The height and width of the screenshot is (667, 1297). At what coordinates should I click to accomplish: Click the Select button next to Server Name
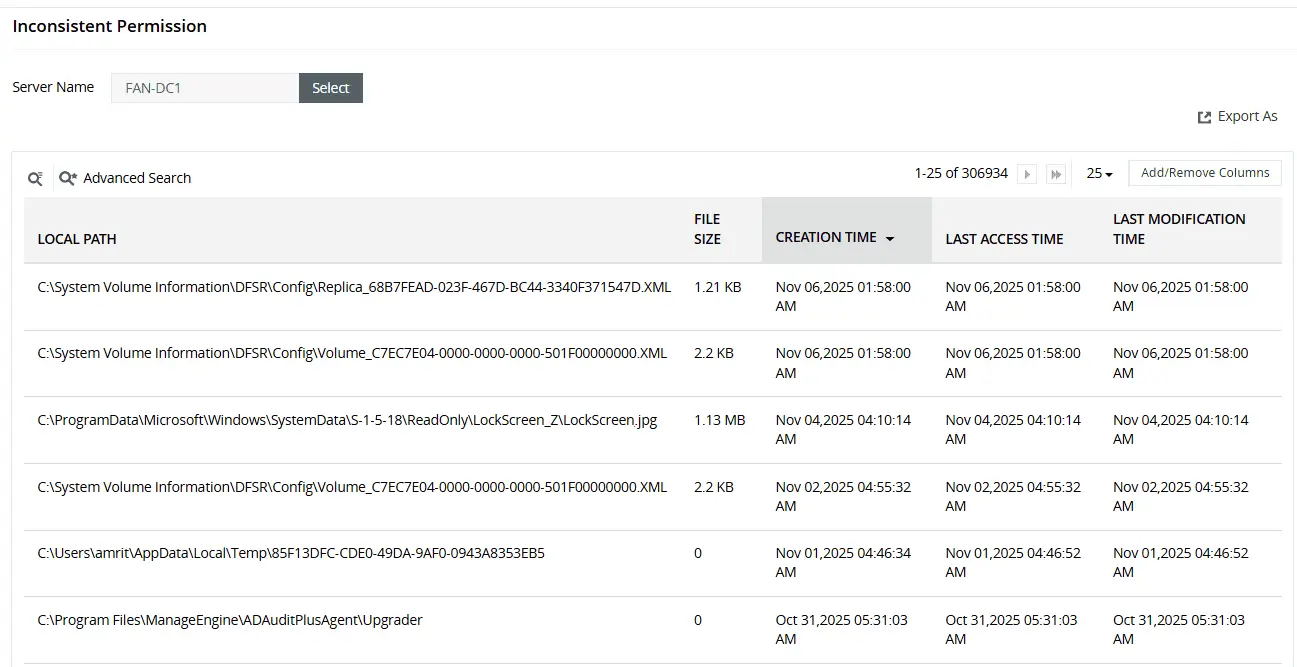pos(330,88)
